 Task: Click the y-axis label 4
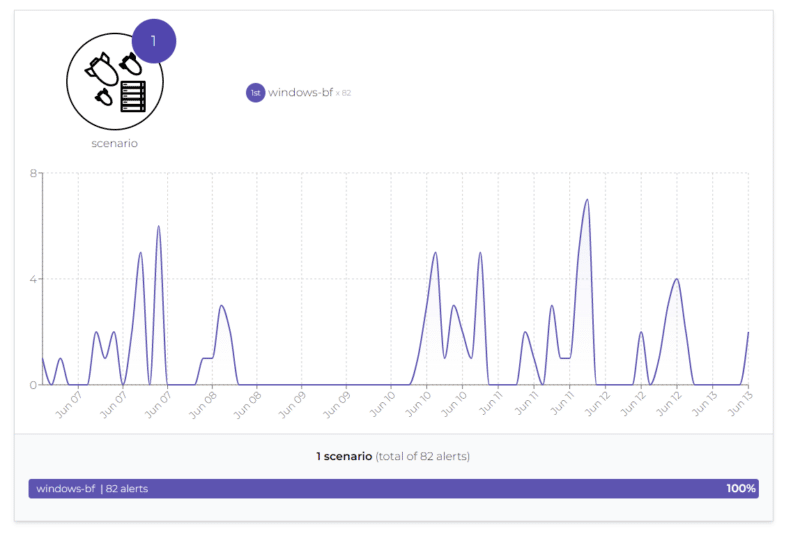34,279
